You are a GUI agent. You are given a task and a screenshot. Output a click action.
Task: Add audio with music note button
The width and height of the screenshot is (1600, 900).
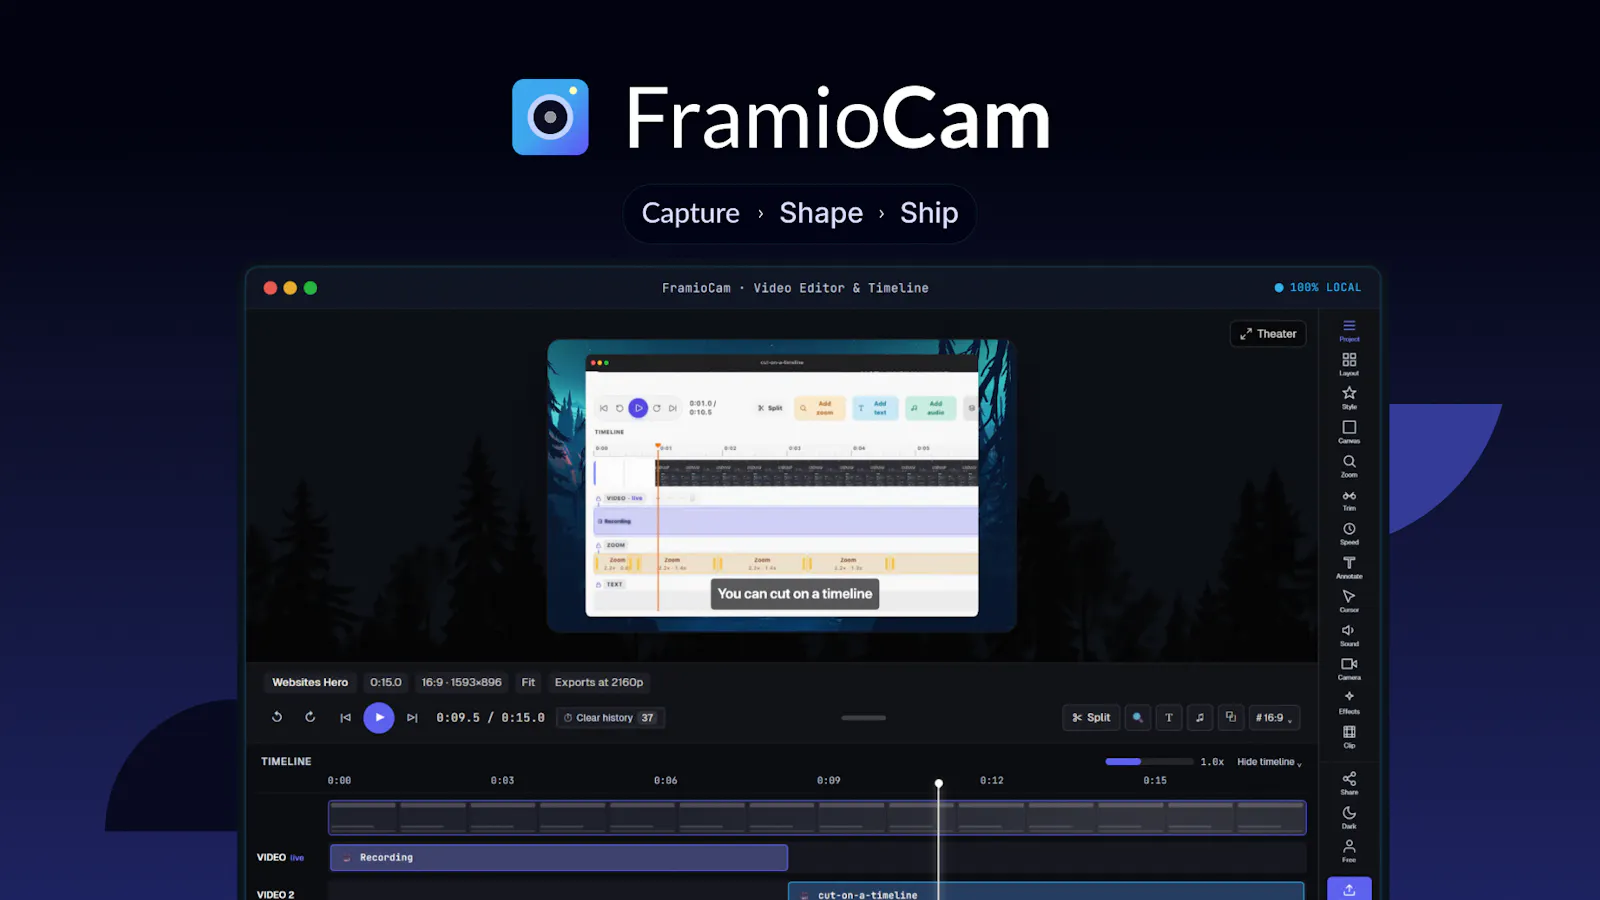(1200, 718)
